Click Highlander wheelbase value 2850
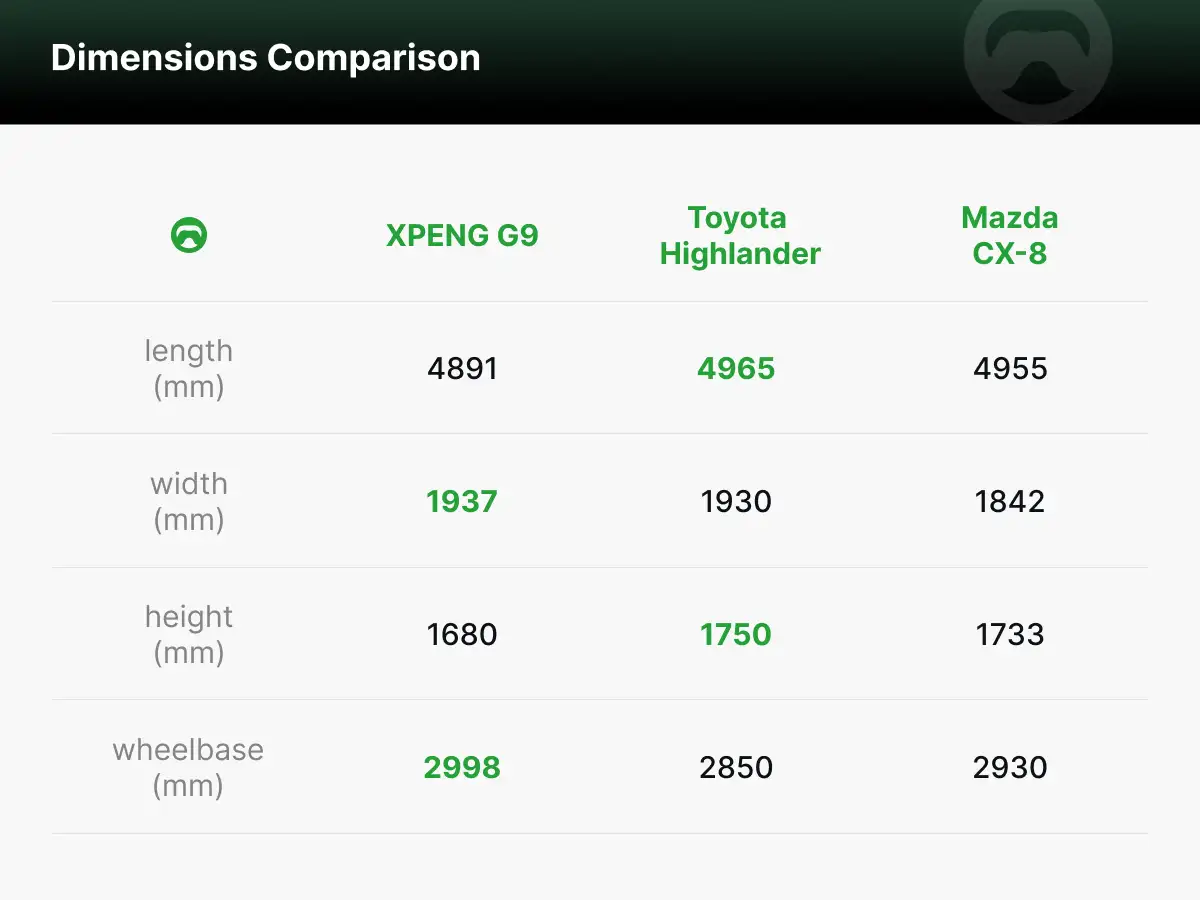 736,767
